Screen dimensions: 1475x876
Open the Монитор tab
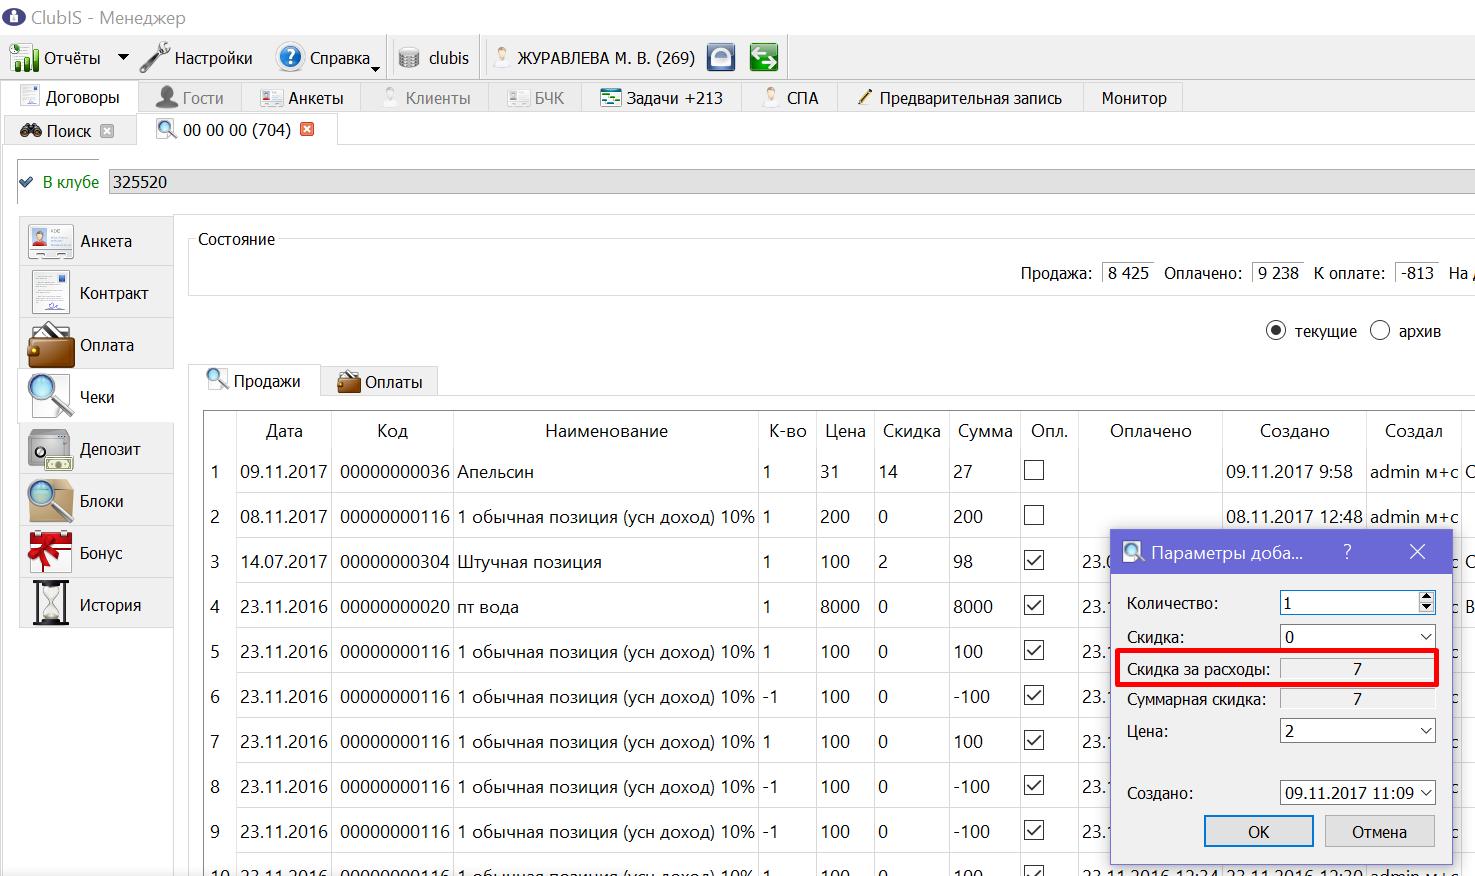[1133, 98]
